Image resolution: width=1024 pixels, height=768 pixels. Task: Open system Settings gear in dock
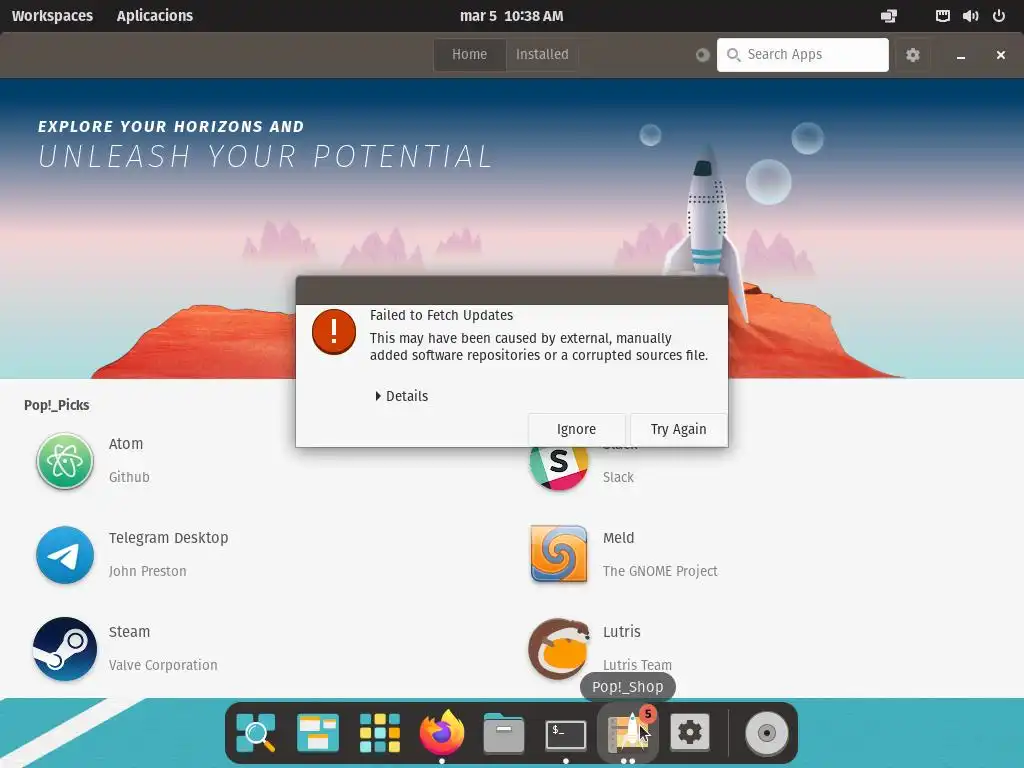click(690, 733)
